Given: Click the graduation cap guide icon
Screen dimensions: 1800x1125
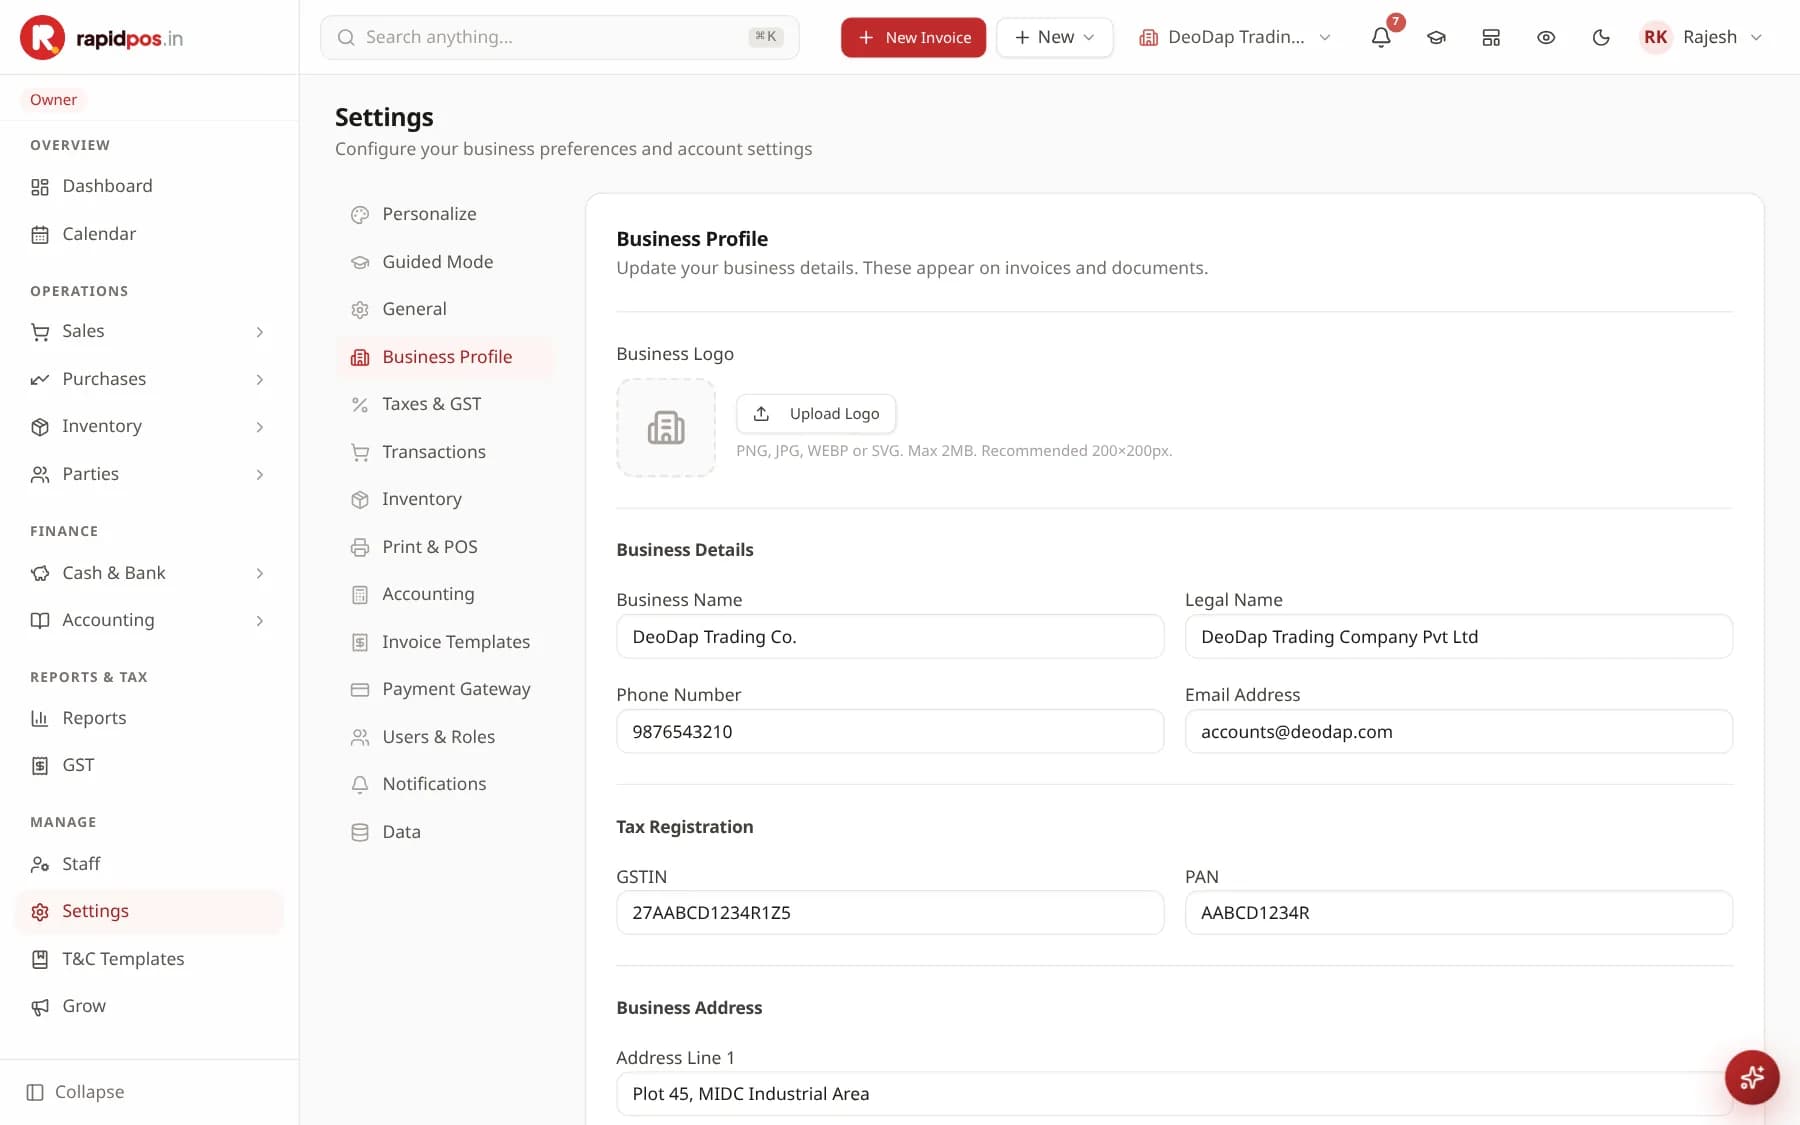Looking at the screenshot, I should pyautogui.click(x=1436, y=37).
